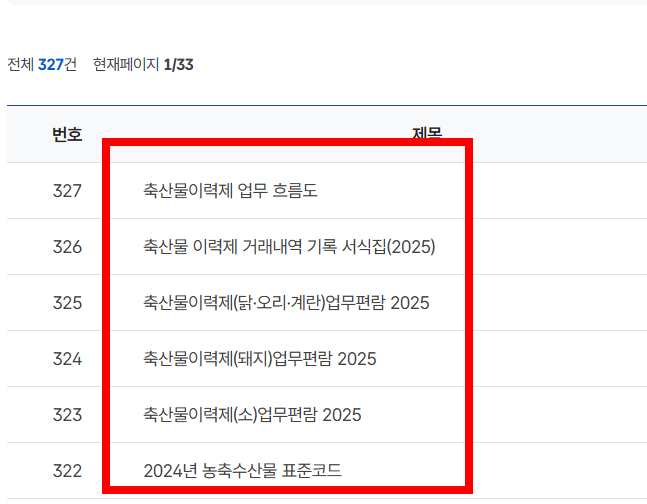The image size is (647, 504).
Task: Click row number 322
Action: (67, 471)
